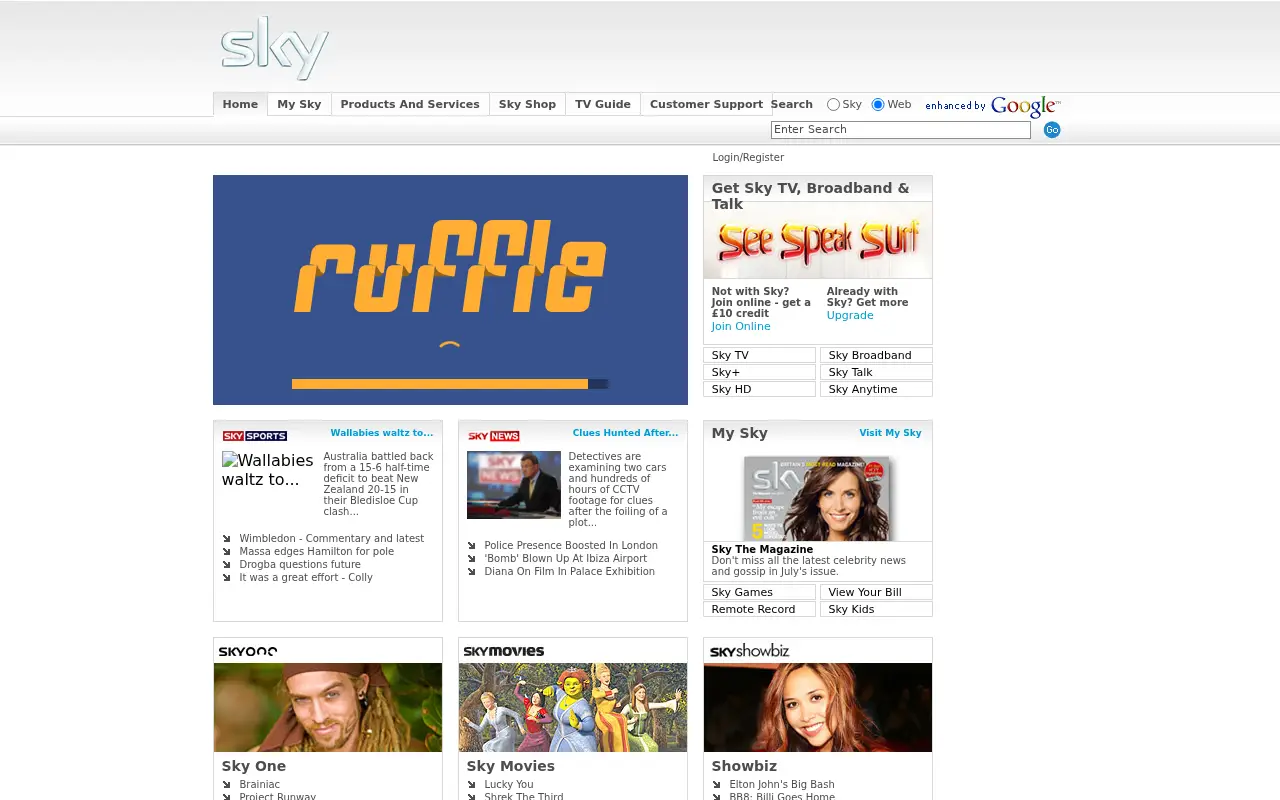Select the Sky search radio button

833,104
